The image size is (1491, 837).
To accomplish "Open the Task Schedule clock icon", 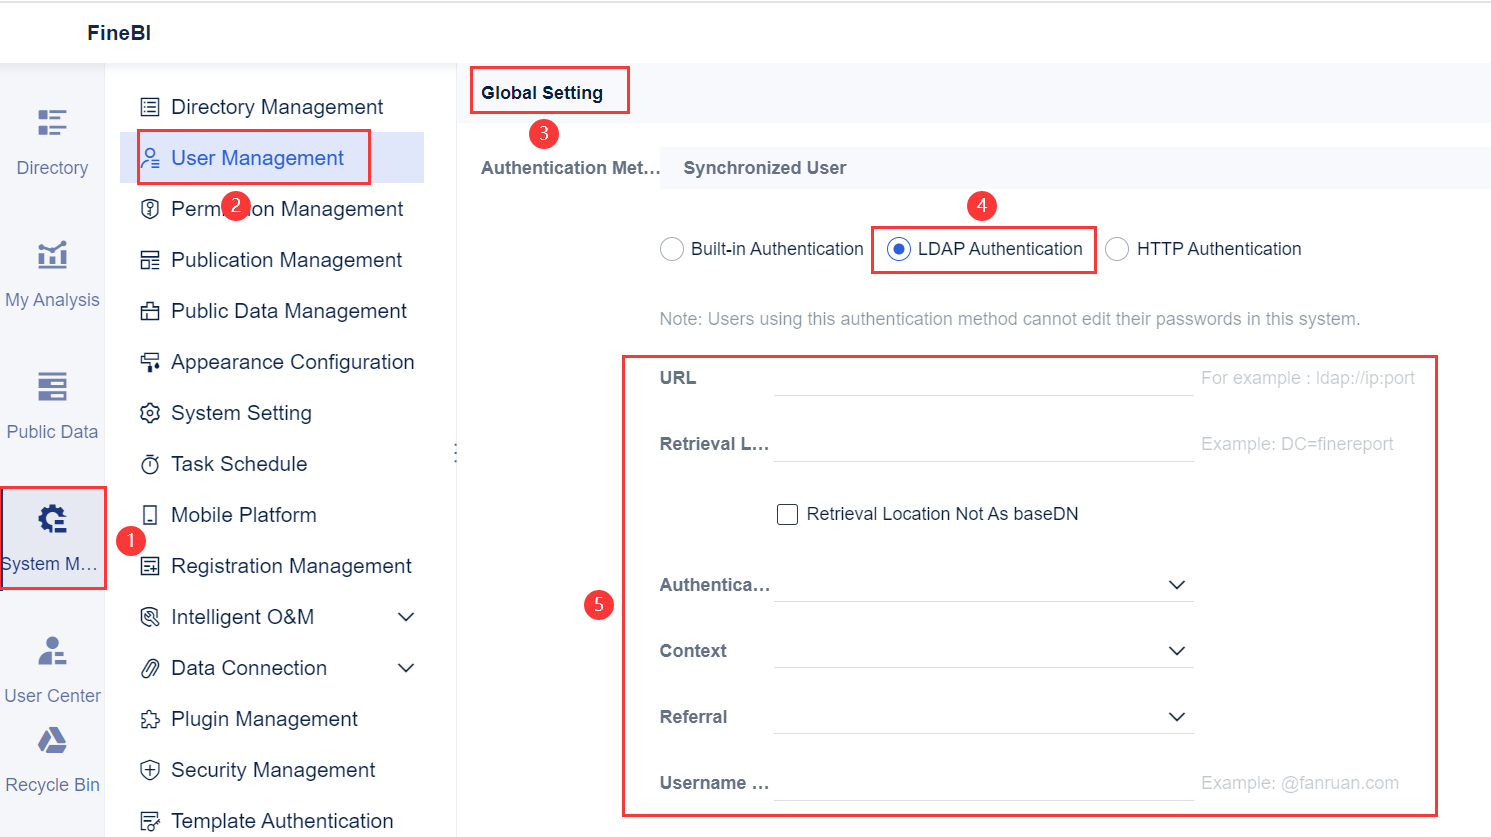I will tap(150, 463).
